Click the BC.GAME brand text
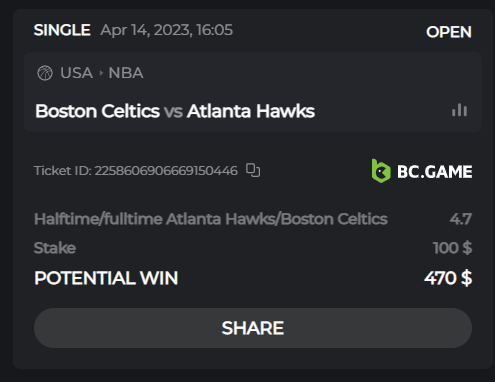495x382 pixels. click(x=435, y=172)
